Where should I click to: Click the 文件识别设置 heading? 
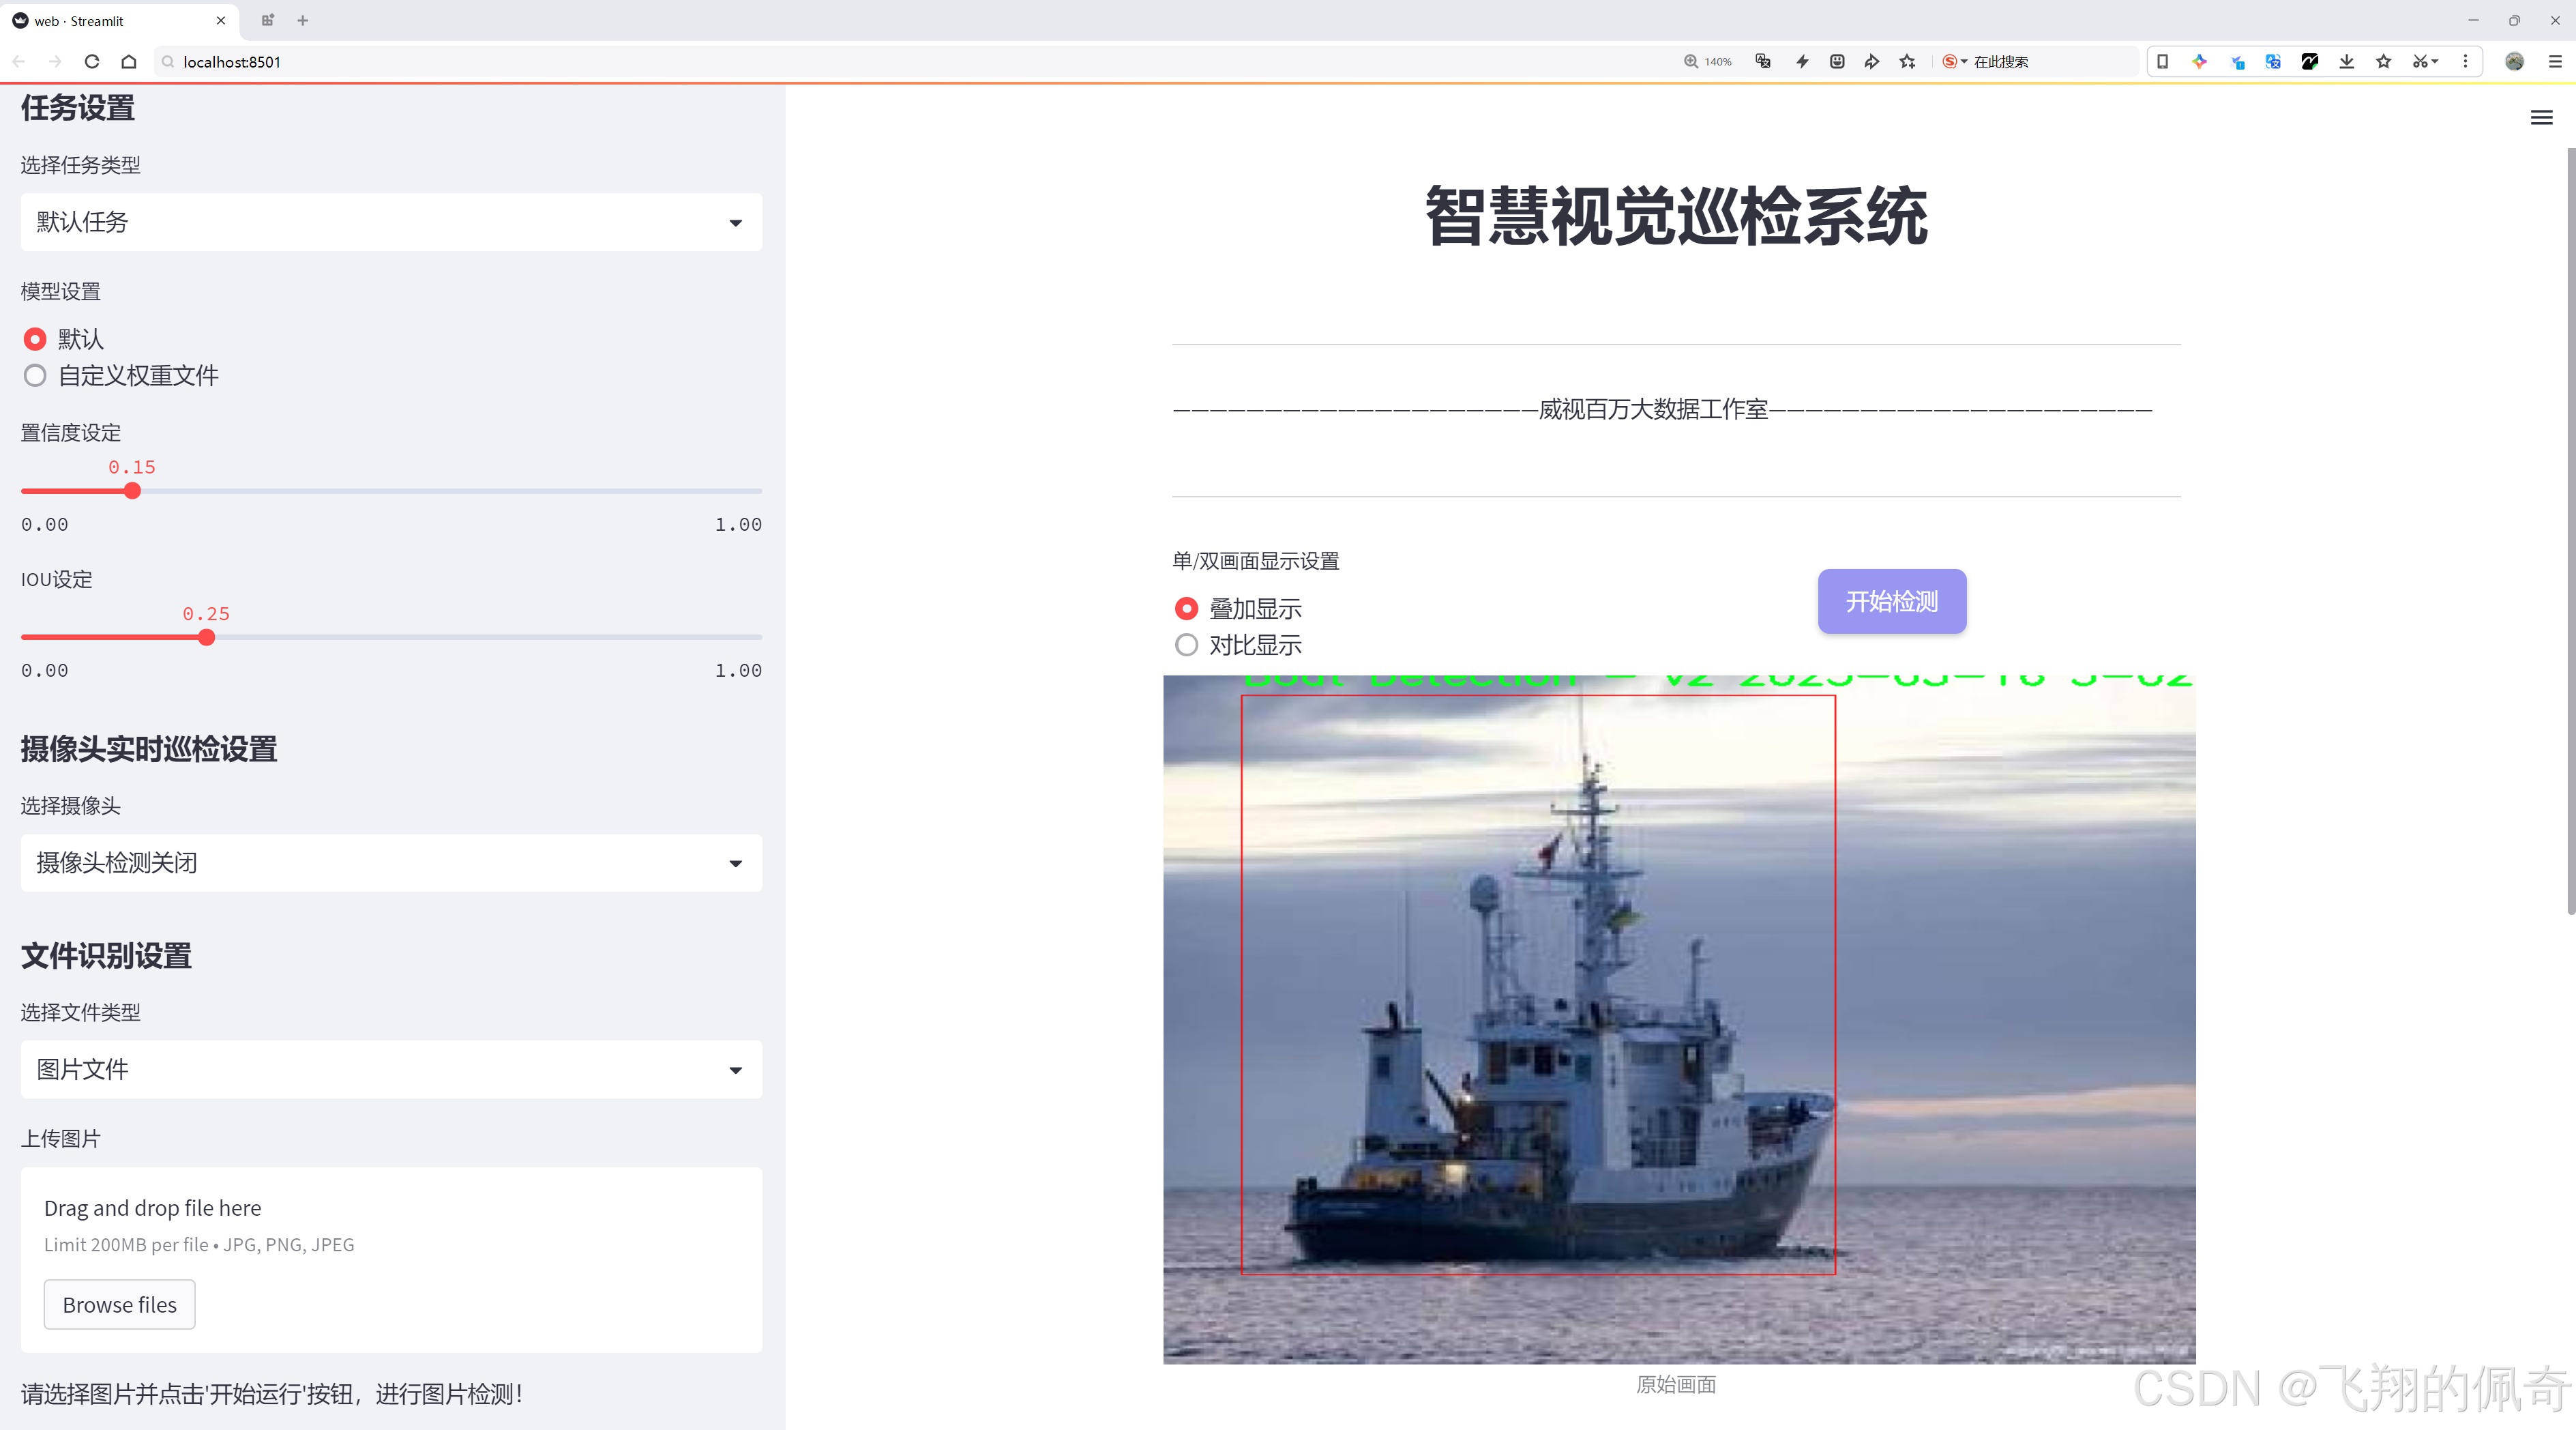pos(106,956)
